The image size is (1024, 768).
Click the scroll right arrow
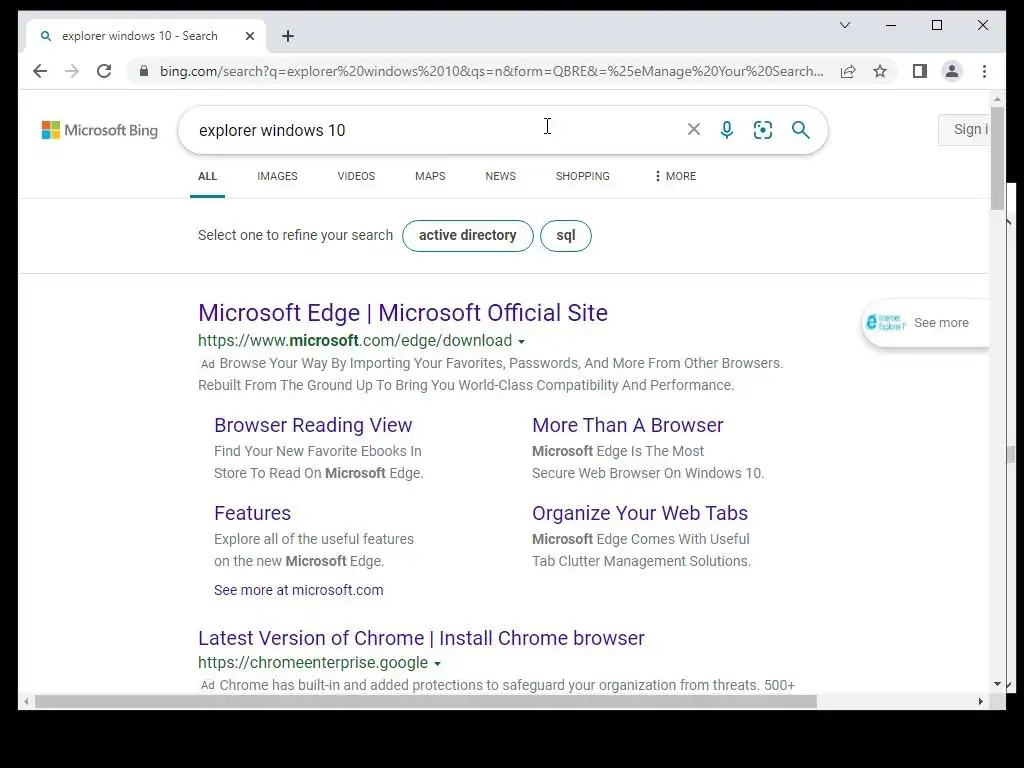point(980,701)
